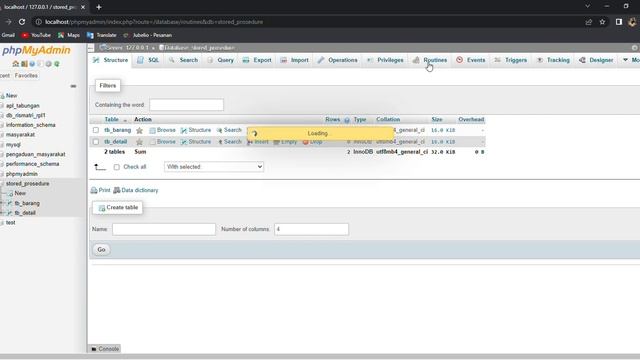This screenshot has height=360, width=640.
Task: Collapse navigation panel link icon
Action: tap(73, 86)
